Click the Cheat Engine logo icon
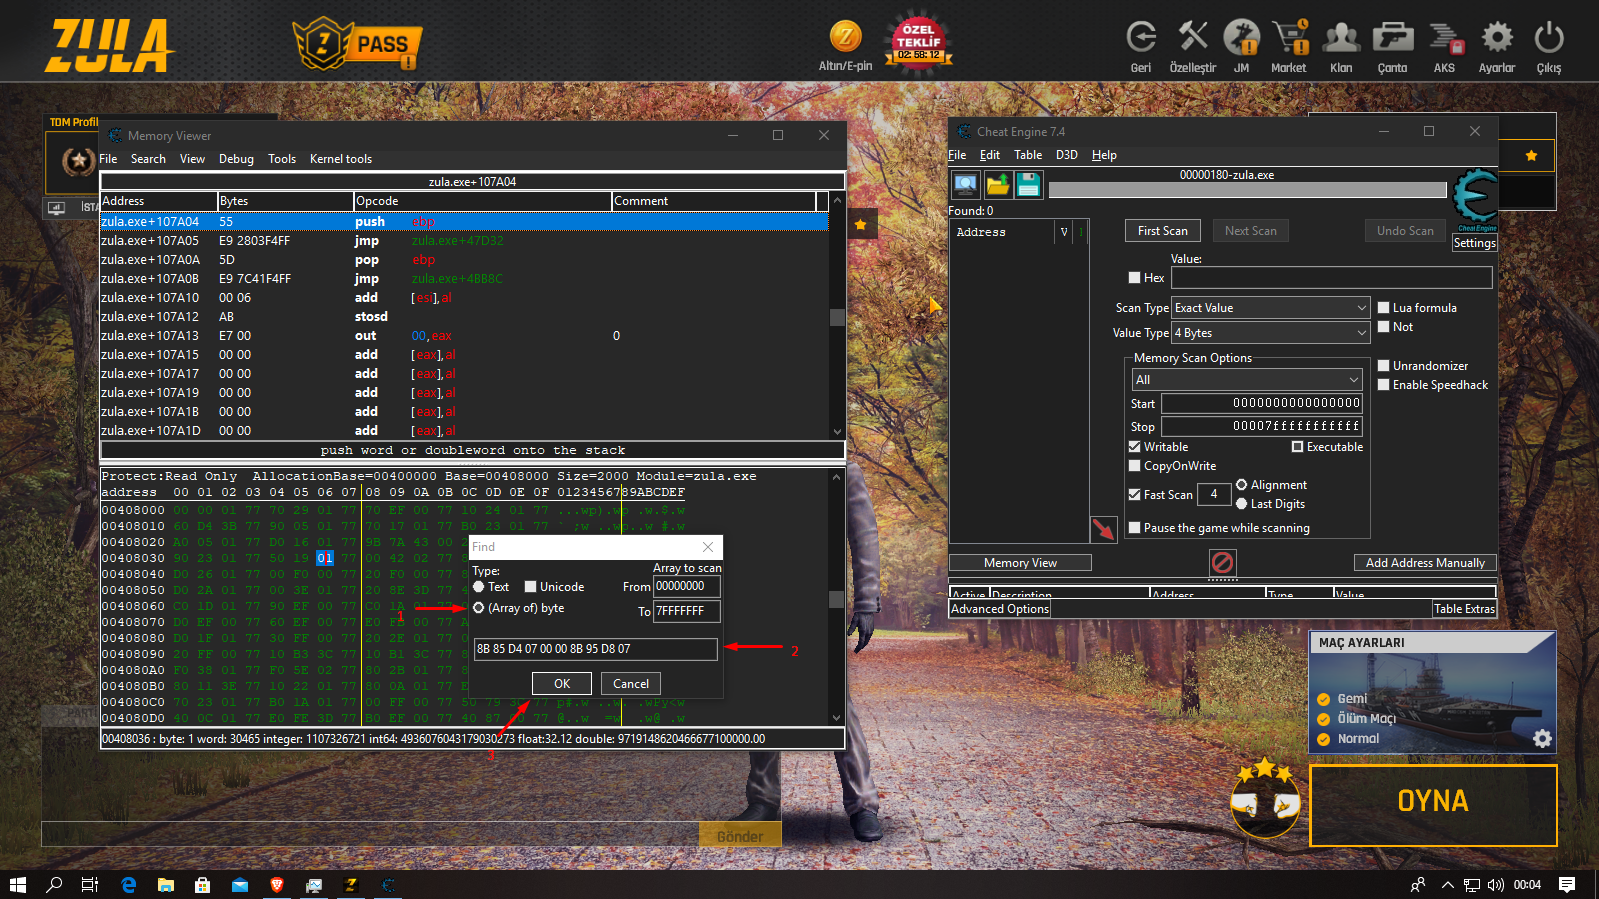Screen dimensions: 1599x899 [x=1476, y=197]
